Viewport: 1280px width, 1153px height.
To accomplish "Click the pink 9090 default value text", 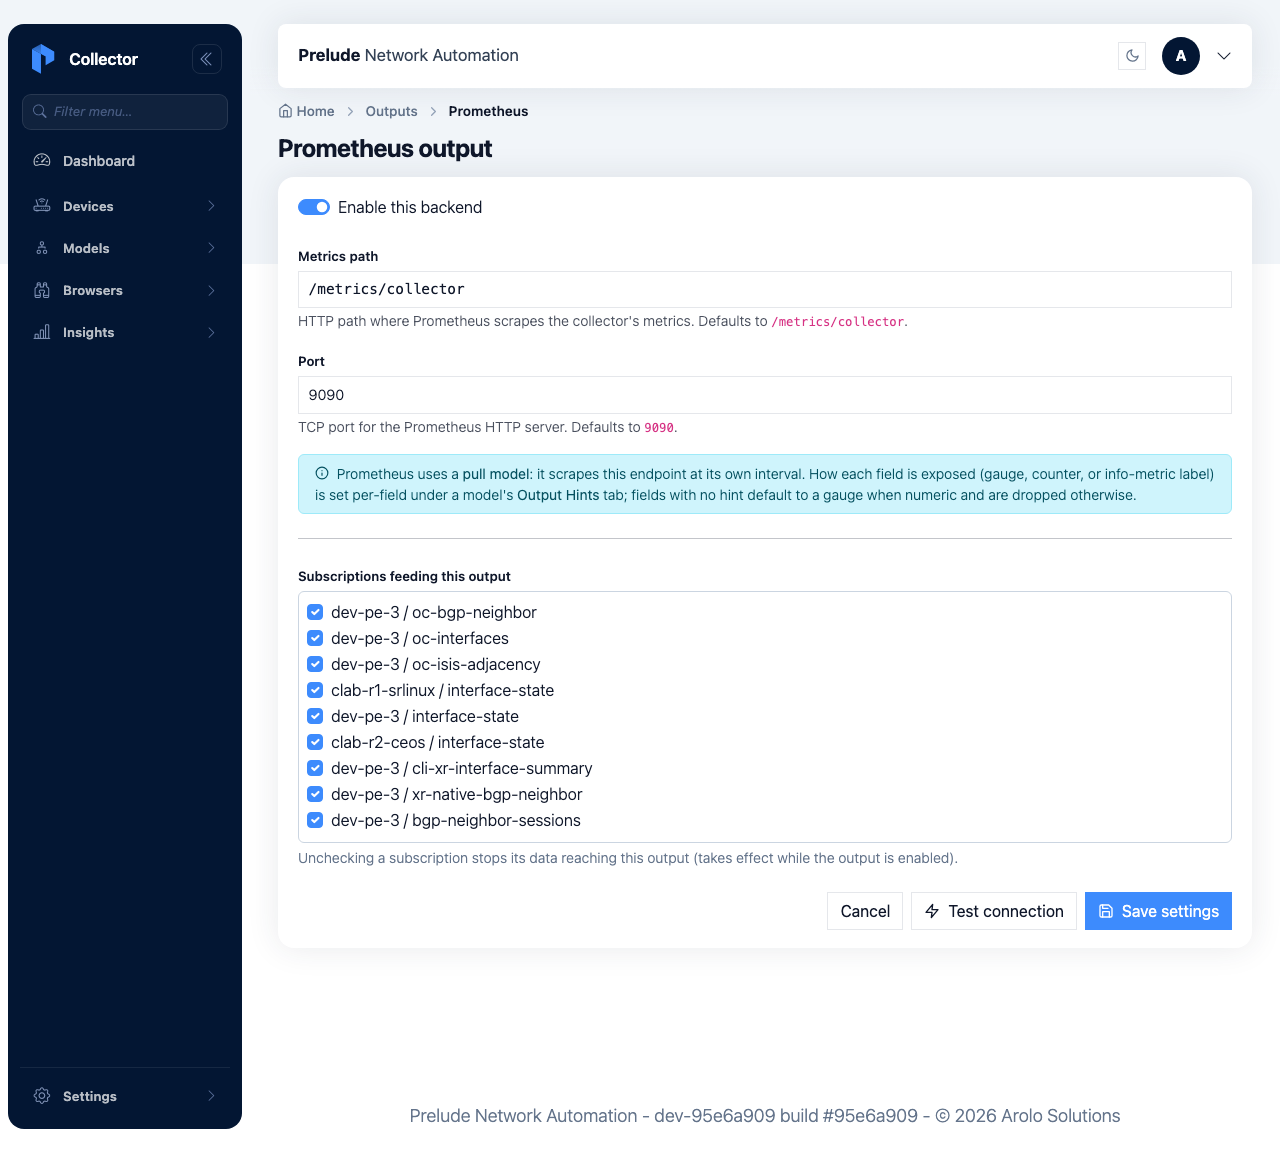I will (x=659, y=428).
